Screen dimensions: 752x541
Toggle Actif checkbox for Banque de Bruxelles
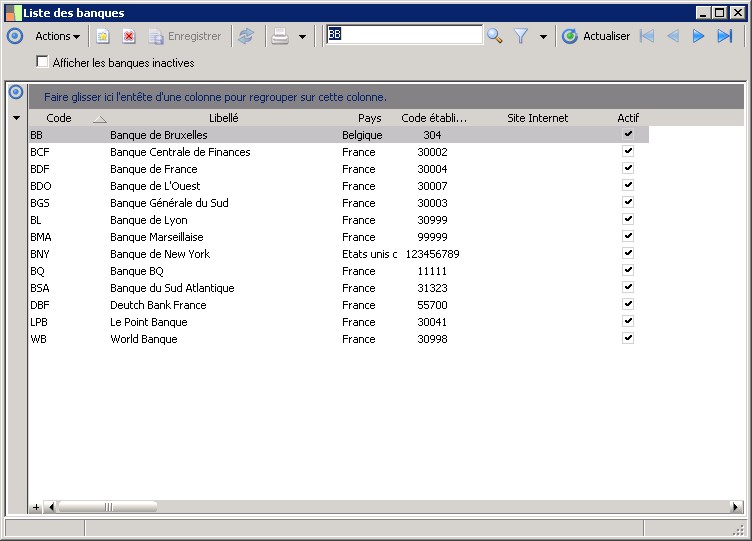[628, 134]
